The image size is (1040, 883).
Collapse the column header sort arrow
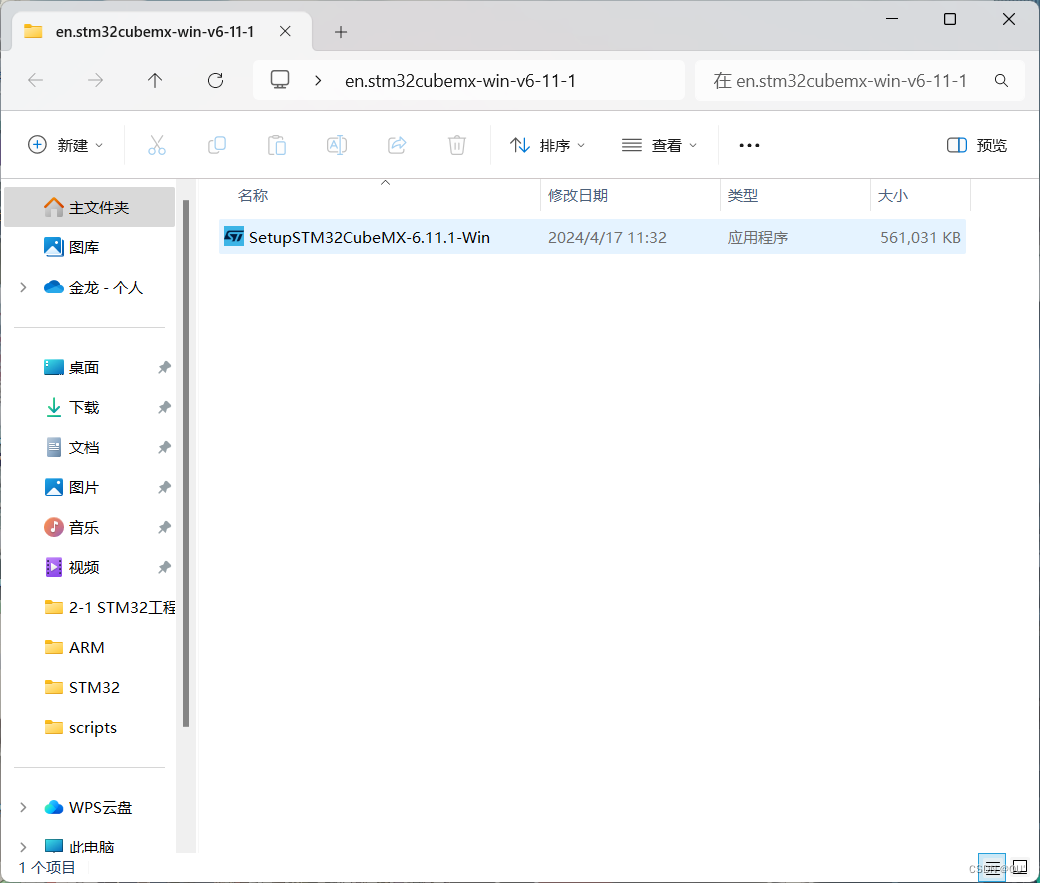tap(385, 182)
